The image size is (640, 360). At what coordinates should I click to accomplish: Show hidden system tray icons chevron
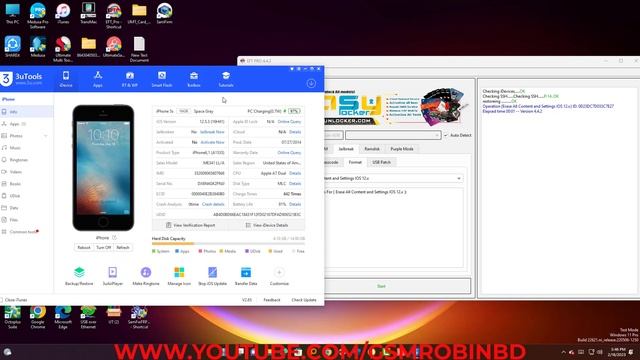click(x=564, y=352)
